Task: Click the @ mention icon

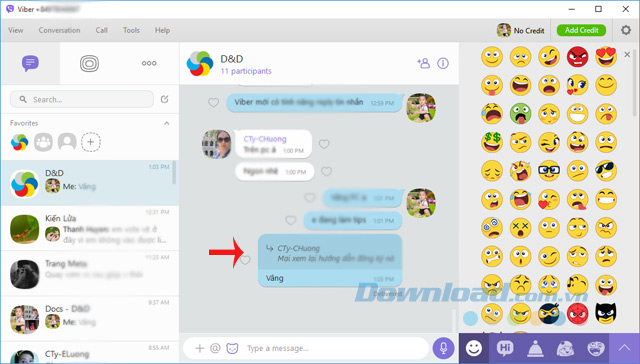Action: click(x=215, y=348)
